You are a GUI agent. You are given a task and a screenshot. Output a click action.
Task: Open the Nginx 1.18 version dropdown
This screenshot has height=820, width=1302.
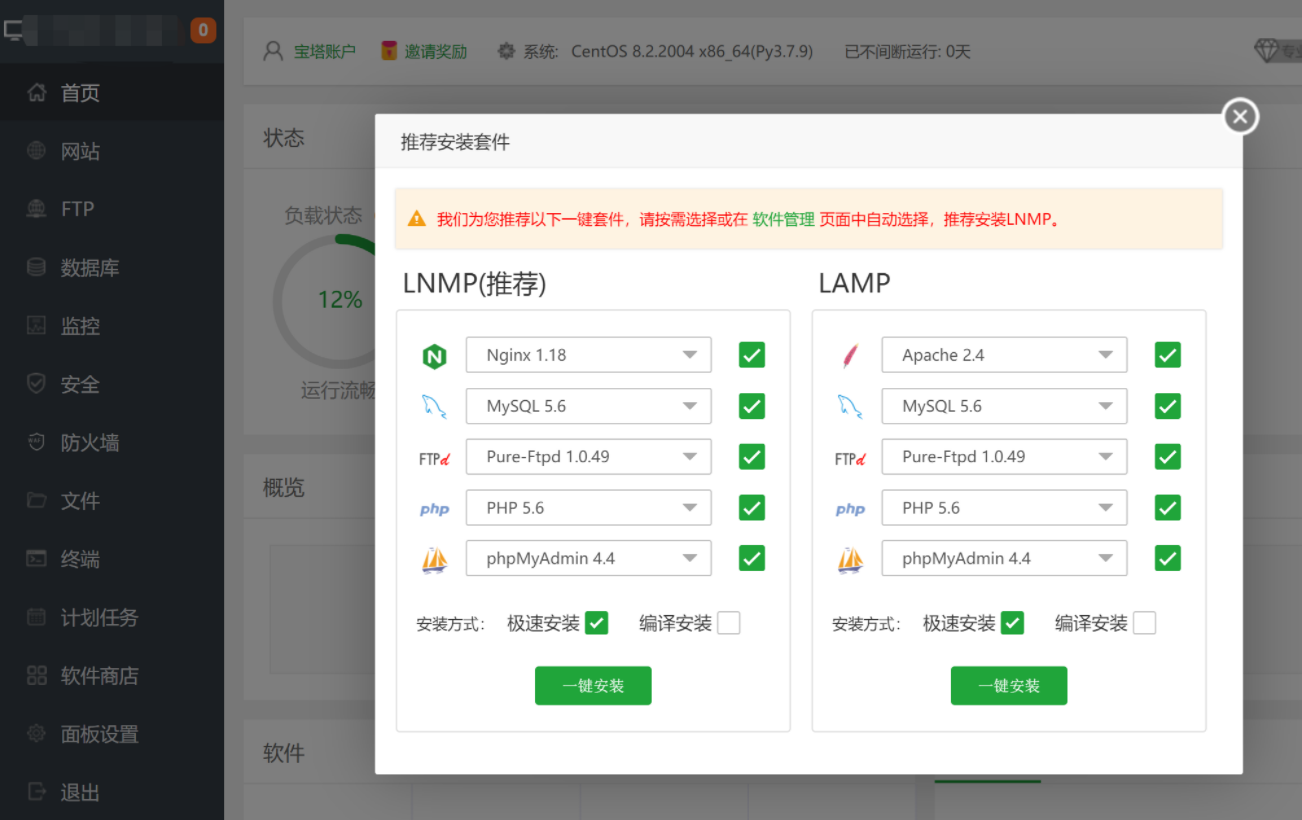pyautogui.click(x=589, y=355)
